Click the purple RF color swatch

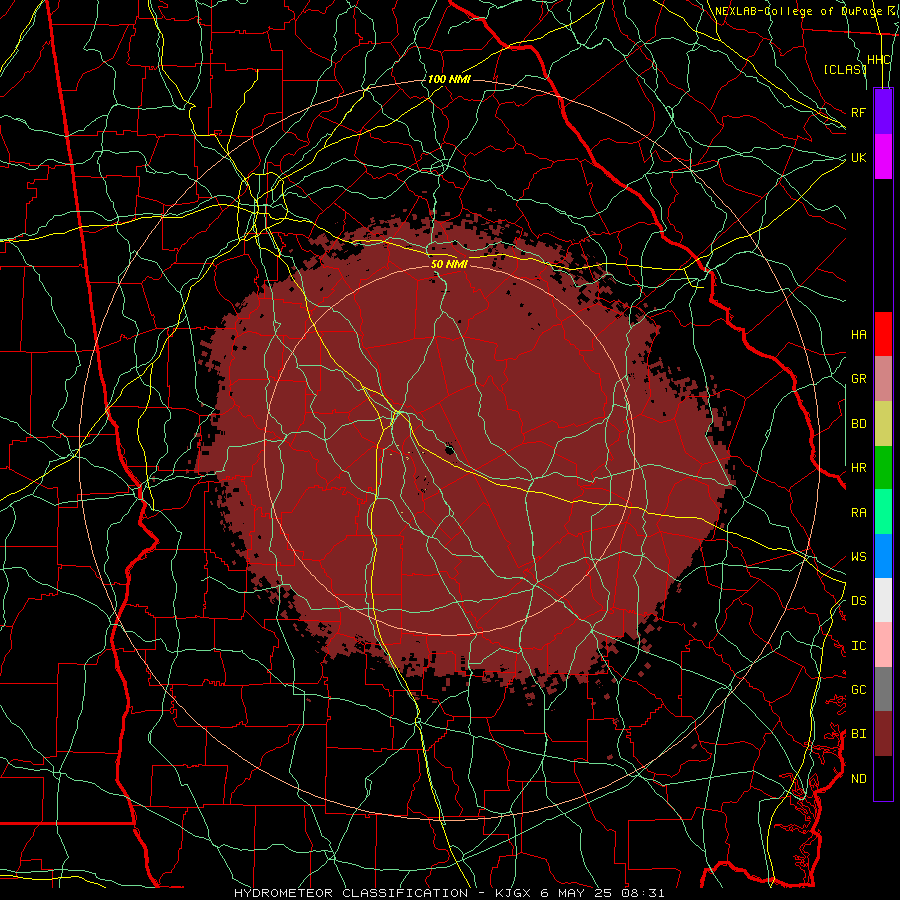pyautogui.click(x=883, y=112)
